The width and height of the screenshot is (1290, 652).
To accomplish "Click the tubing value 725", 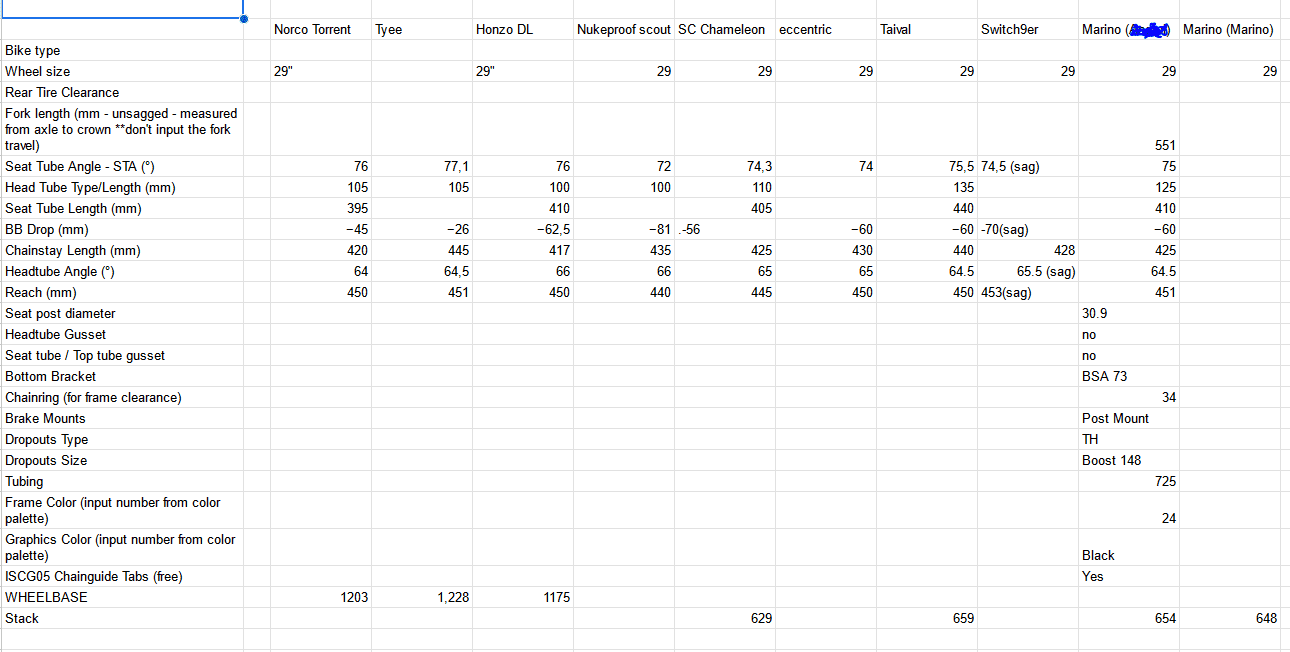I will coord(1129,482).
